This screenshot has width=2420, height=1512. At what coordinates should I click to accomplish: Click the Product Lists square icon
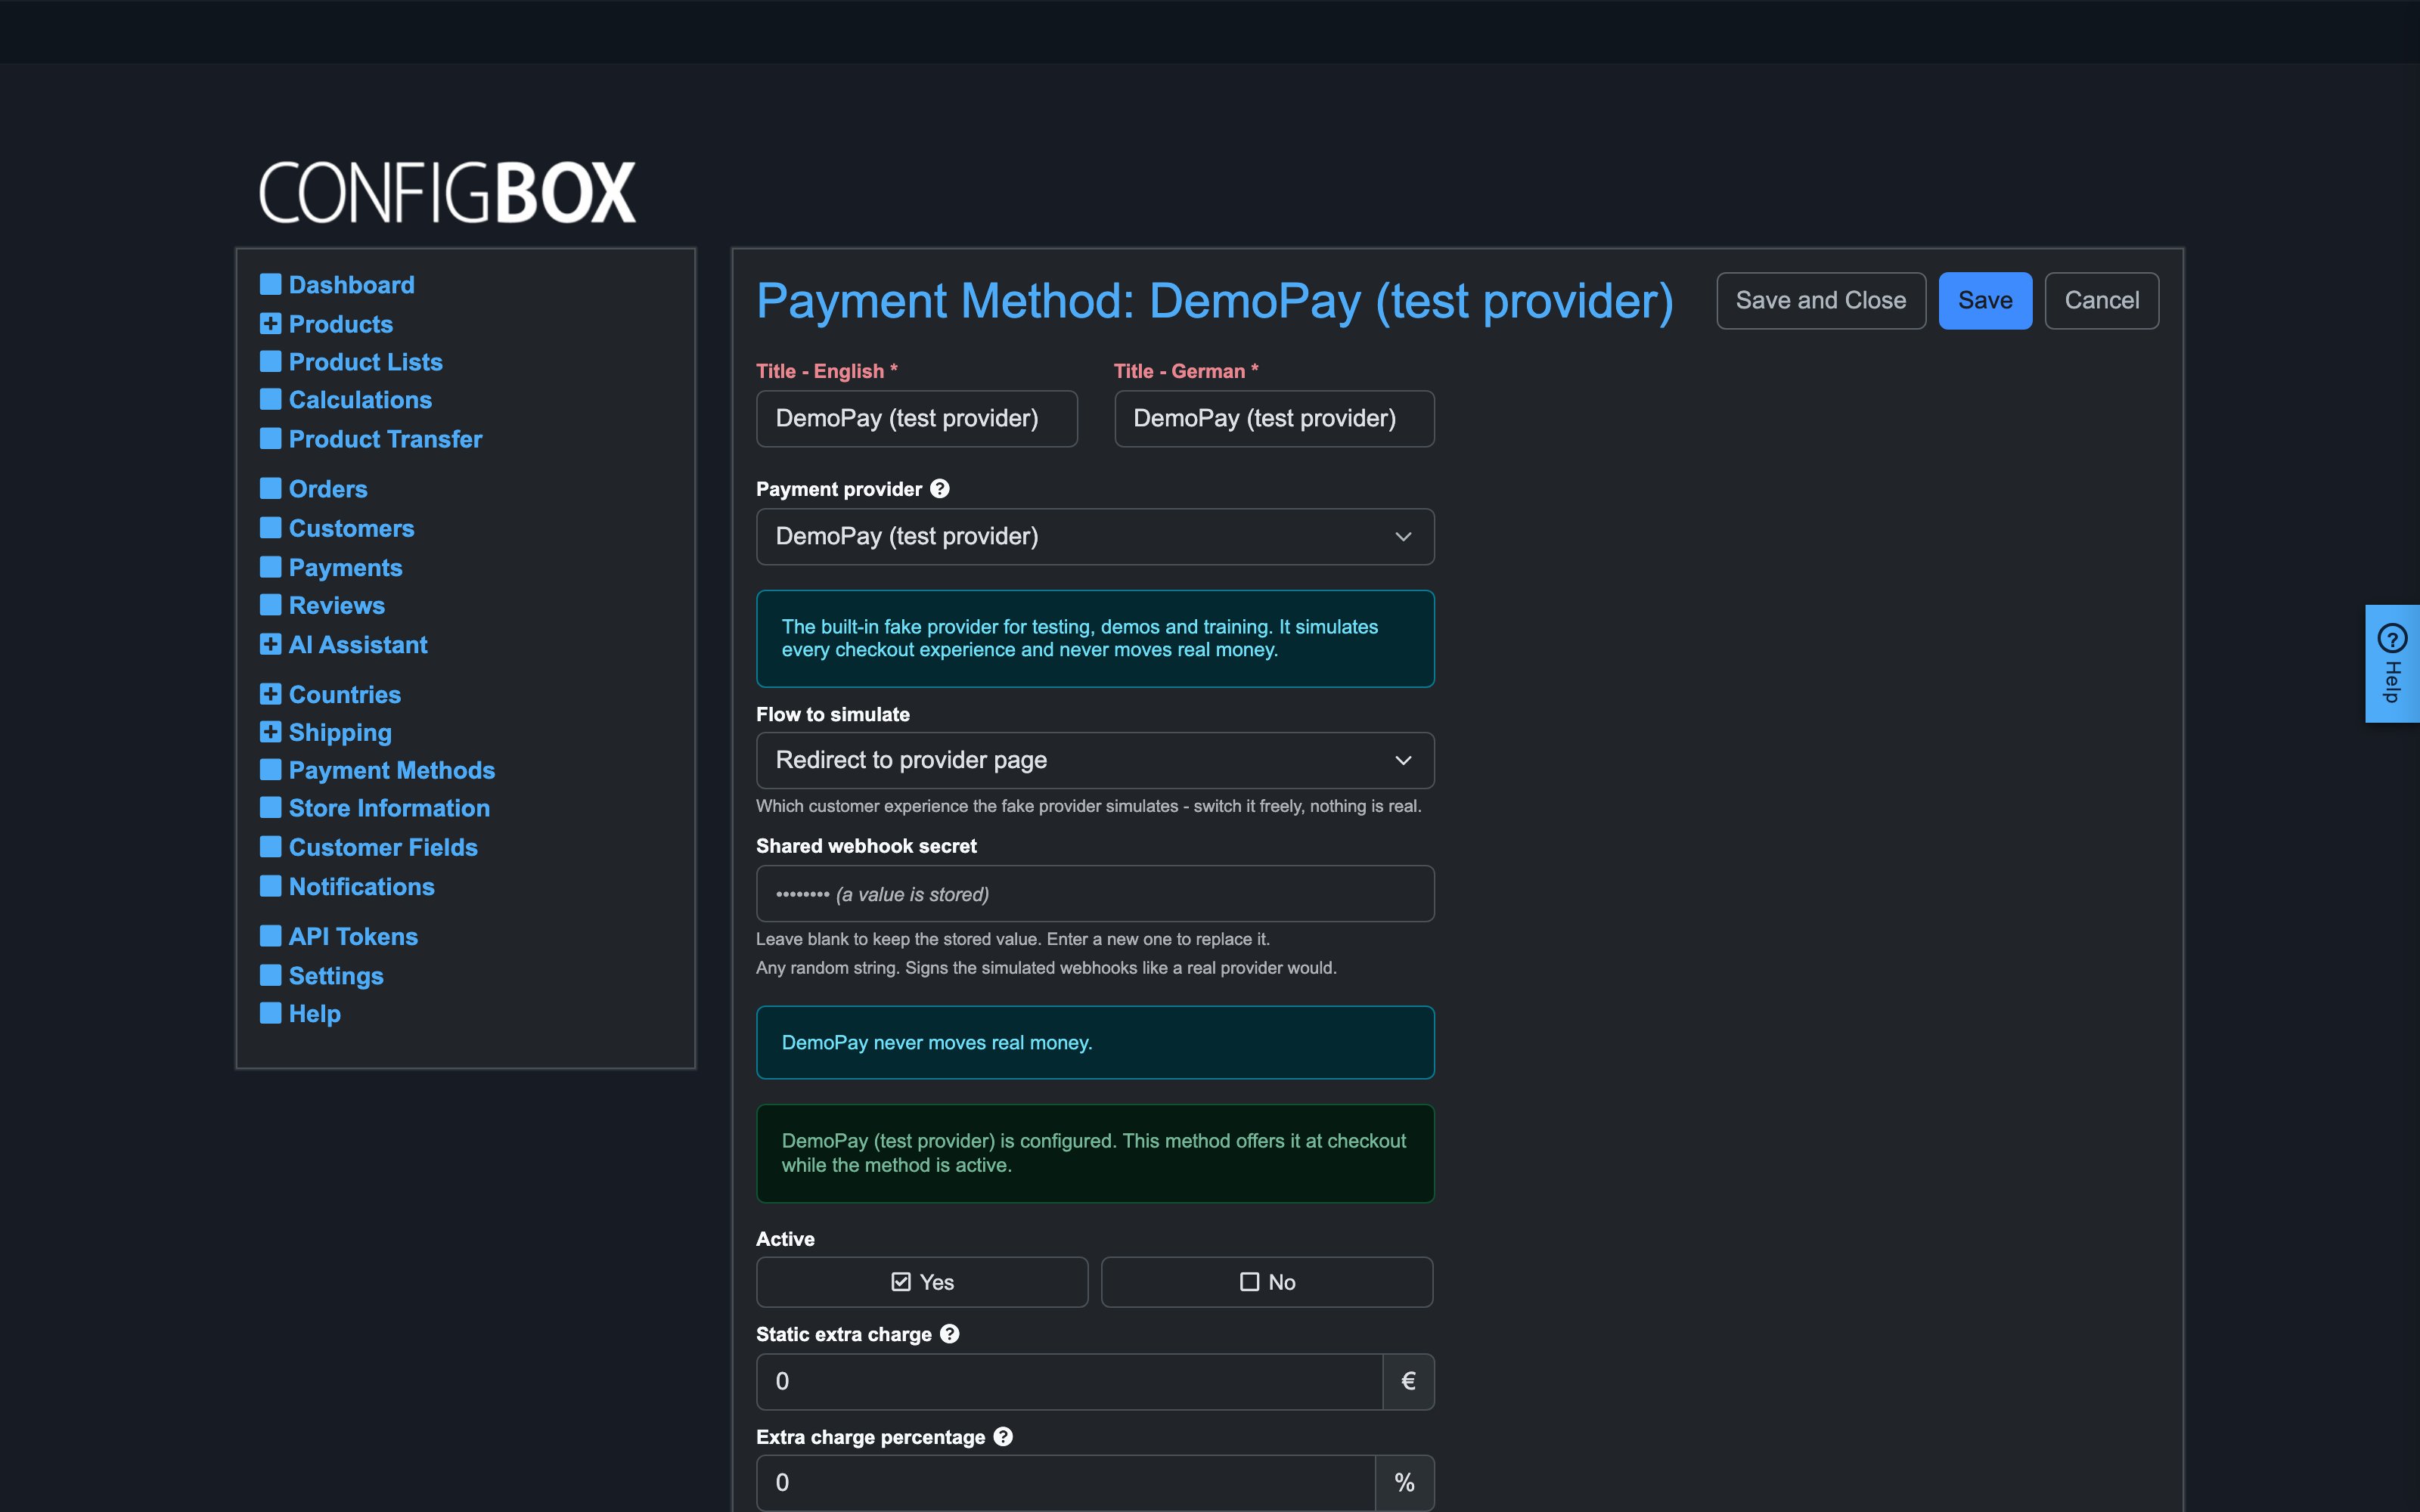tap(270, 361)
